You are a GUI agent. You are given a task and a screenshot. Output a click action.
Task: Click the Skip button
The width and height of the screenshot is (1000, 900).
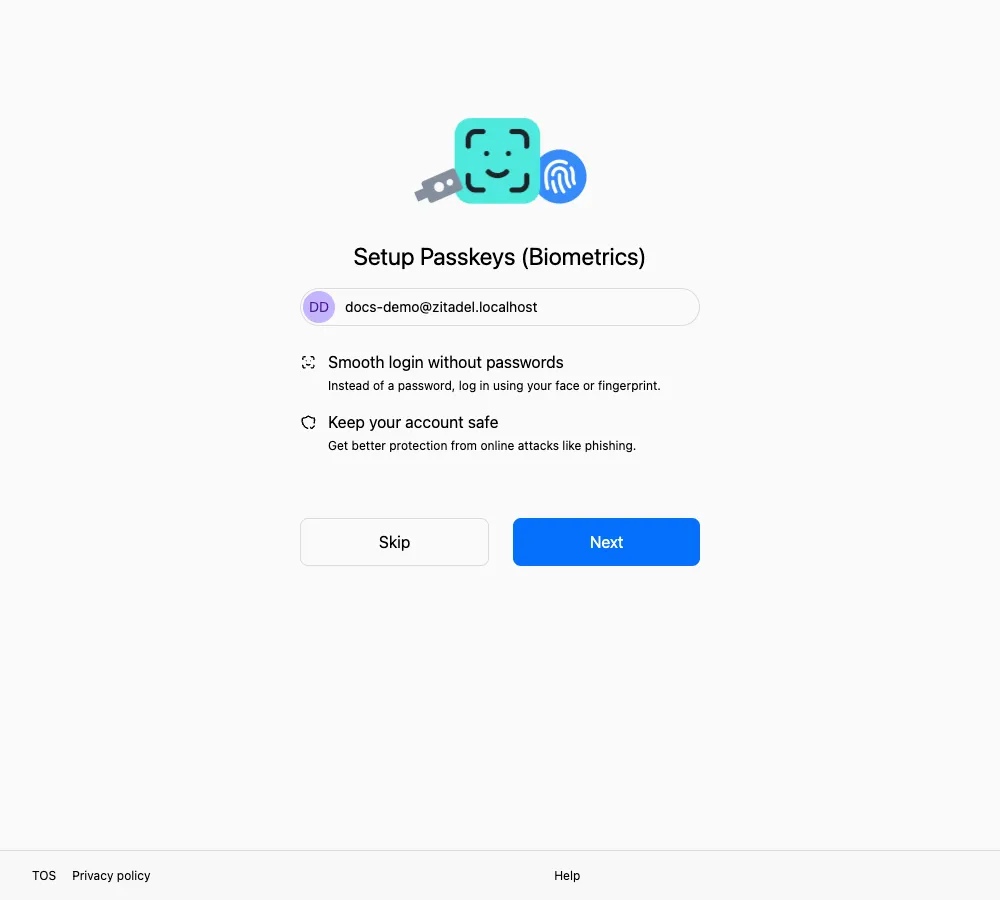point(394,542)
